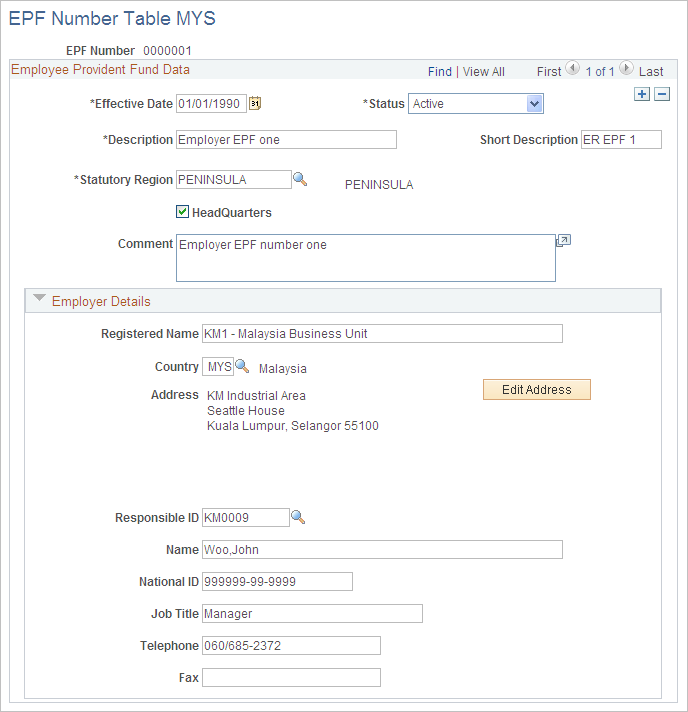Screen dimensions: 688x712
Task: Select the EPF Number value 0000001
Action: 168,50
